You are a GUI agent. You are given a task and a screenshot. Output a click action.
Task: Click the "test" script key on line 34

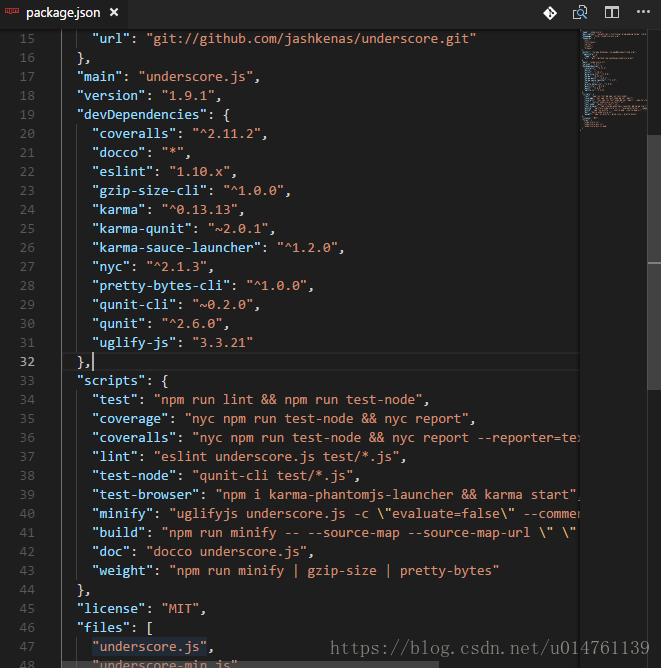click(x=115, y=400)
